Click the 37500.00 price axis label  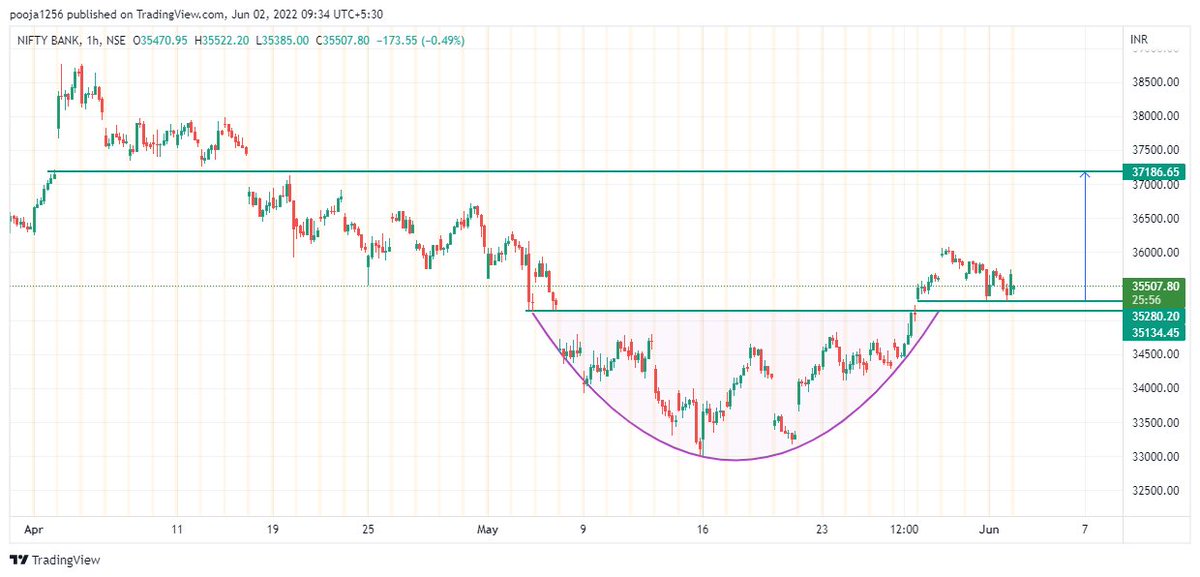(x=1155, y=150)
